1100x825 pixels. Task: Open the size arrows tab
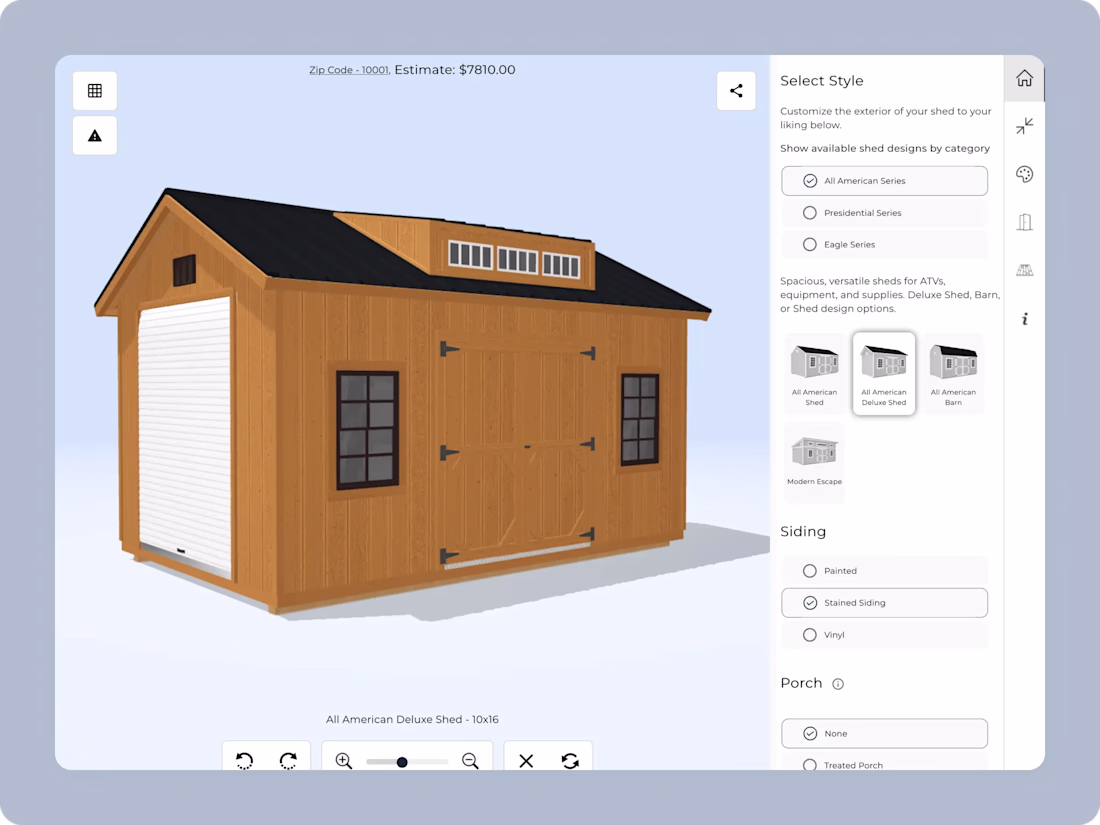coord(1024,126)
